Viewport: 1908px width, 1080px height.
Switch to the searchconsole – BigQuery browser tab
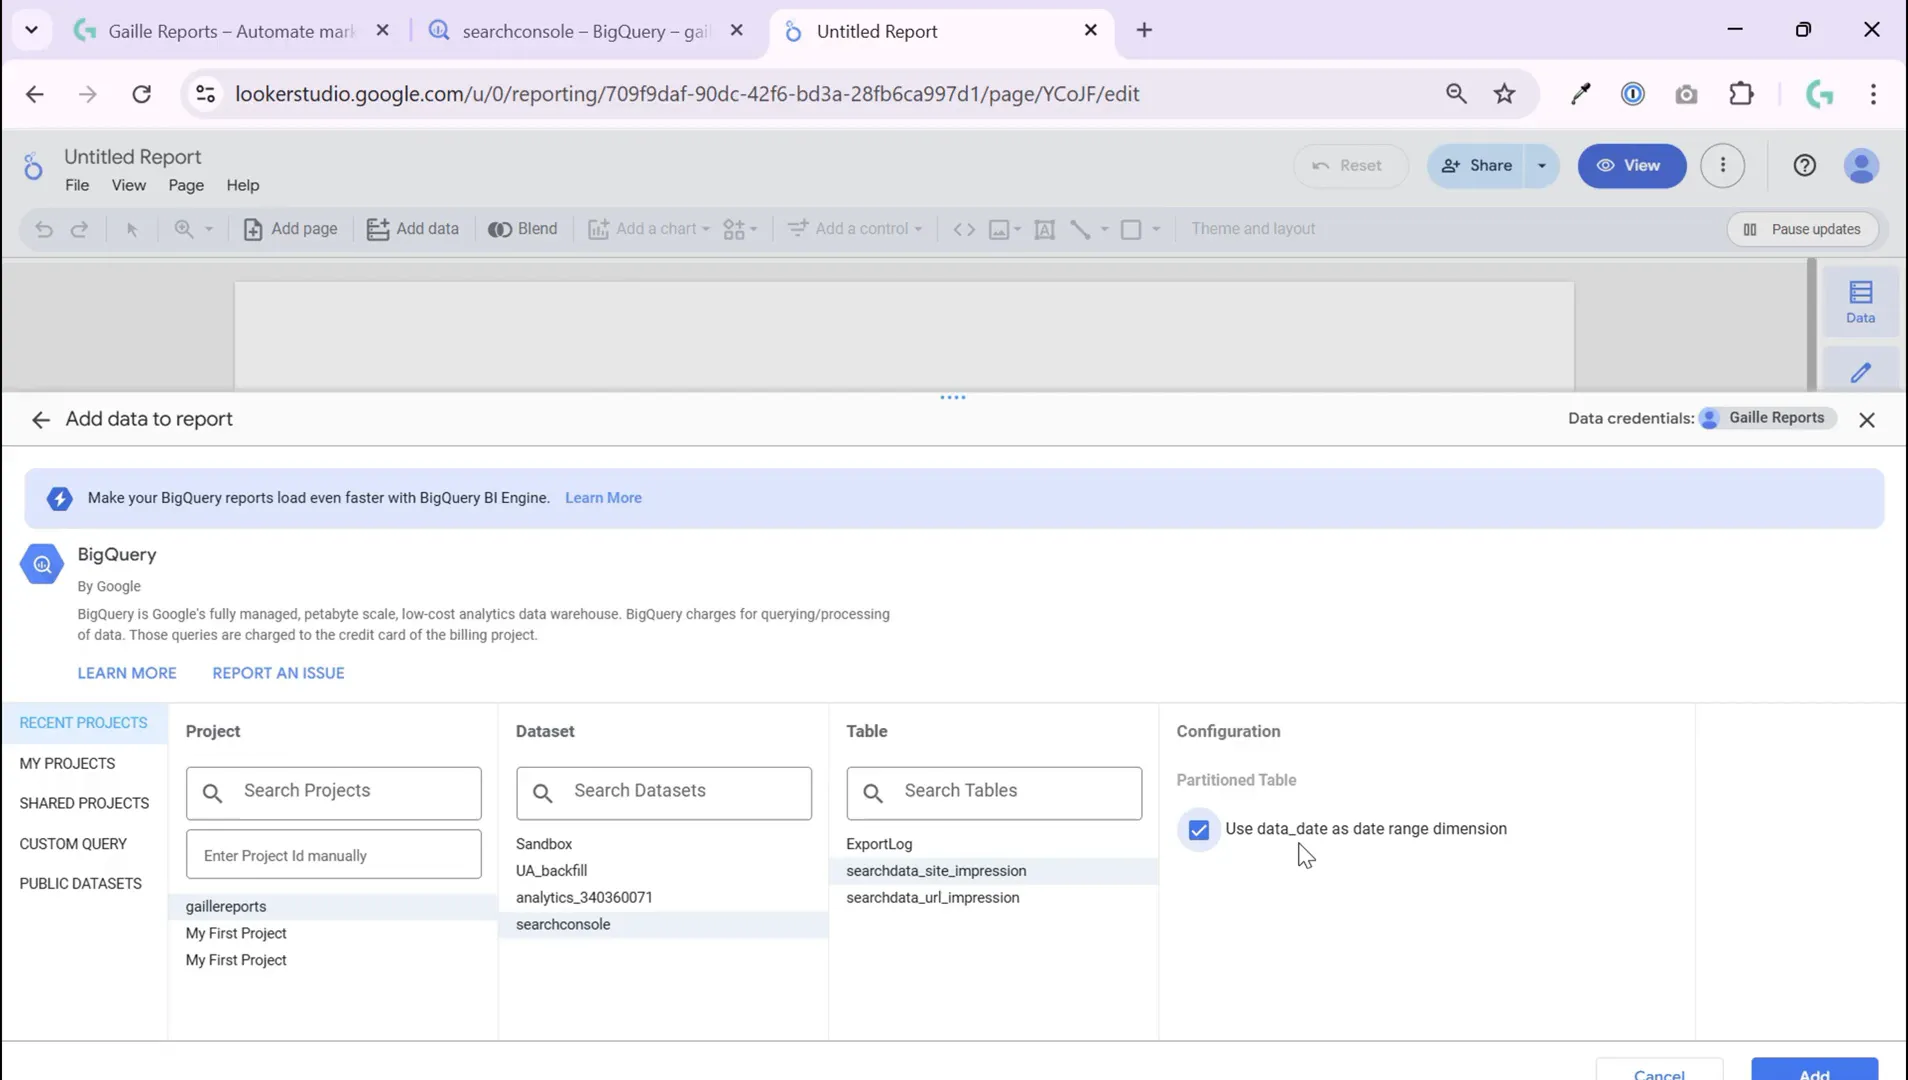coord(587,31)
